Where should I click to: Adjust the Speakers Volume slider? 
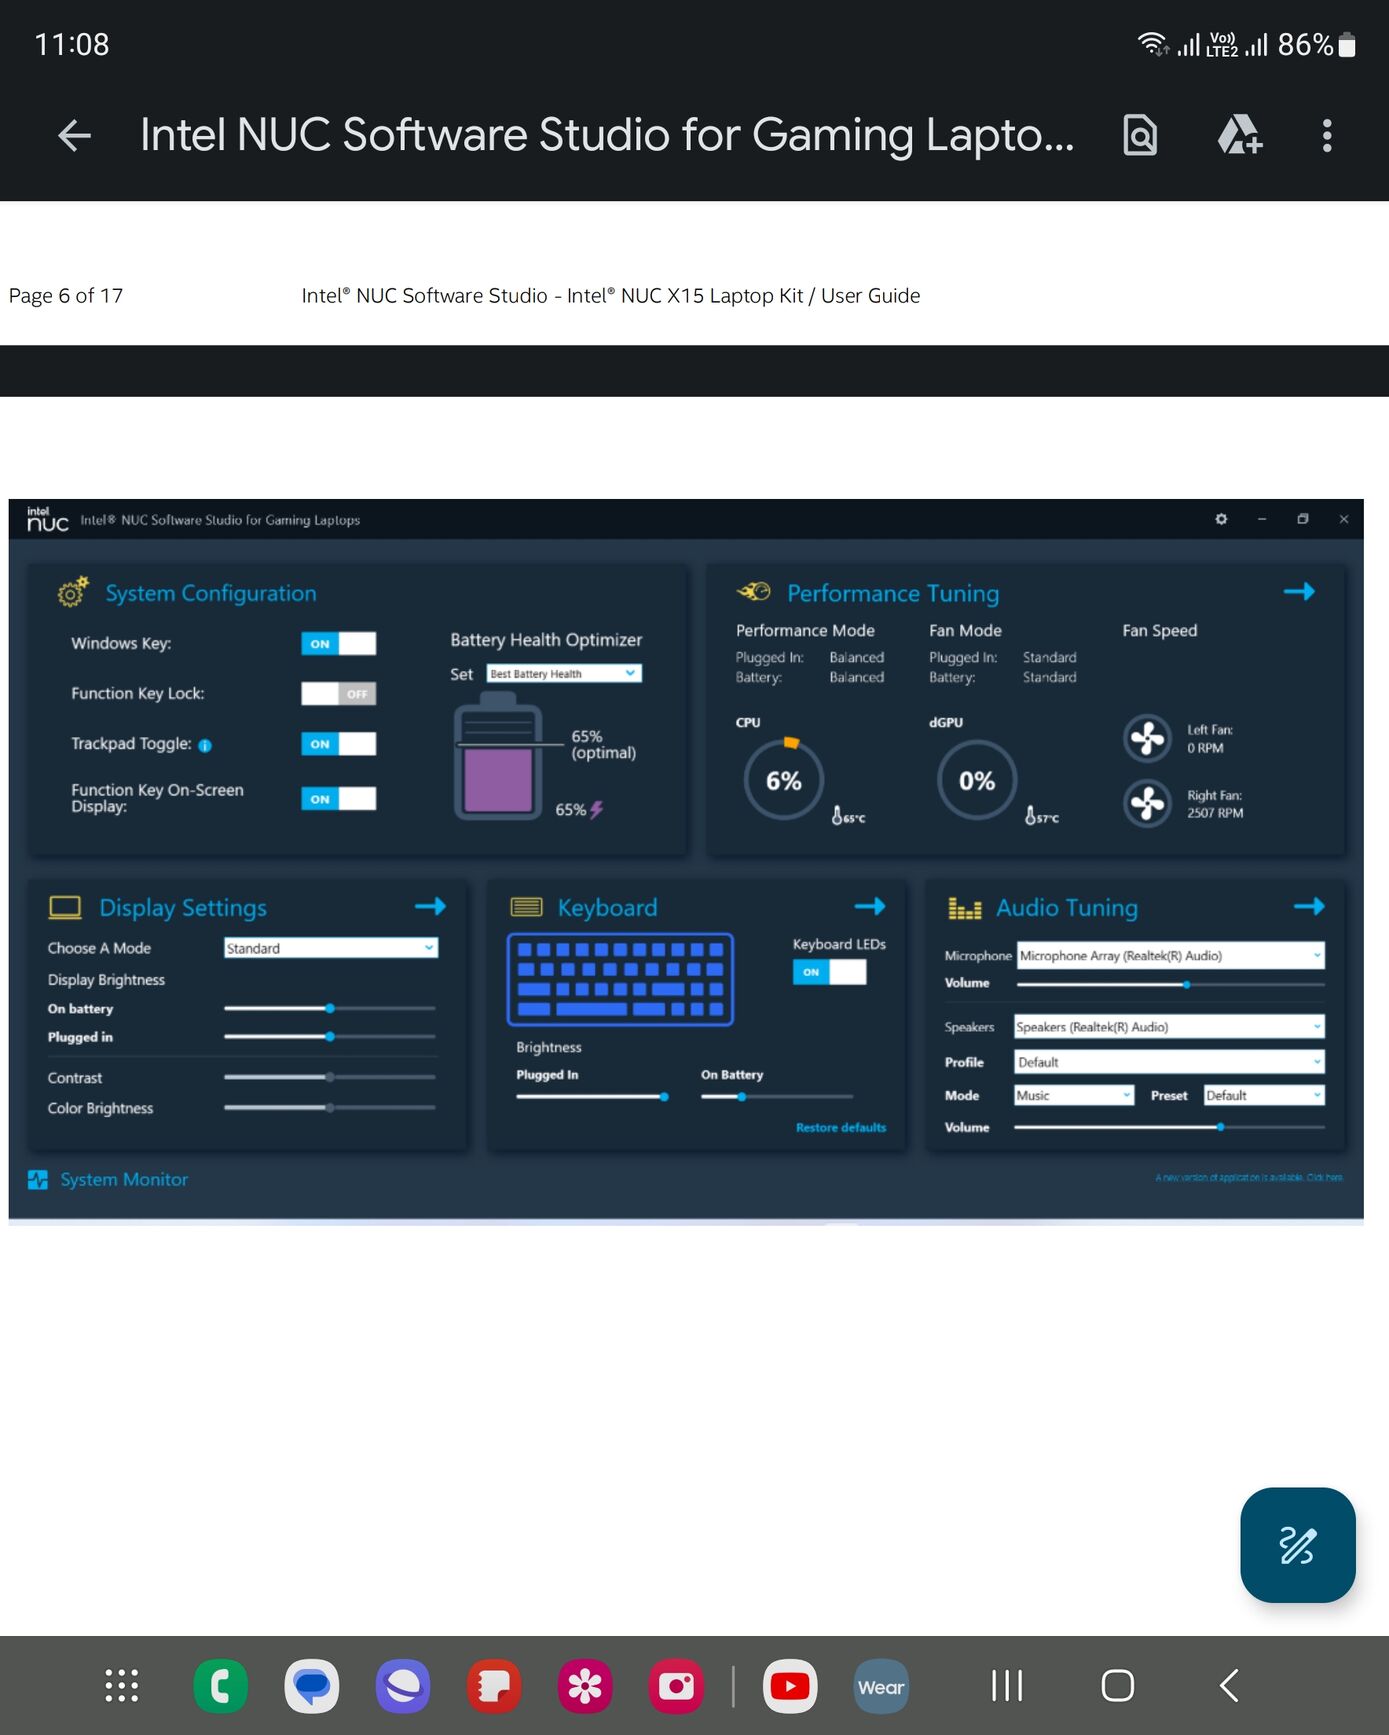coord(1169,1127)
